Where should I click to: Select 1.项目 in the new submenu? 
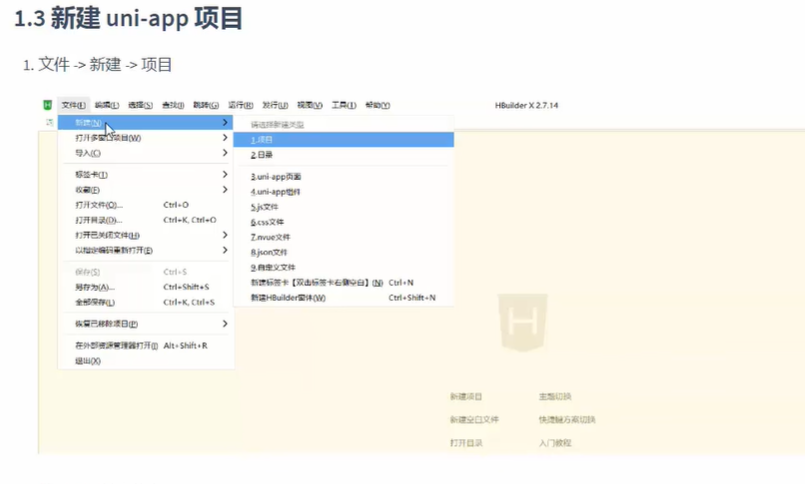(343, 140)
